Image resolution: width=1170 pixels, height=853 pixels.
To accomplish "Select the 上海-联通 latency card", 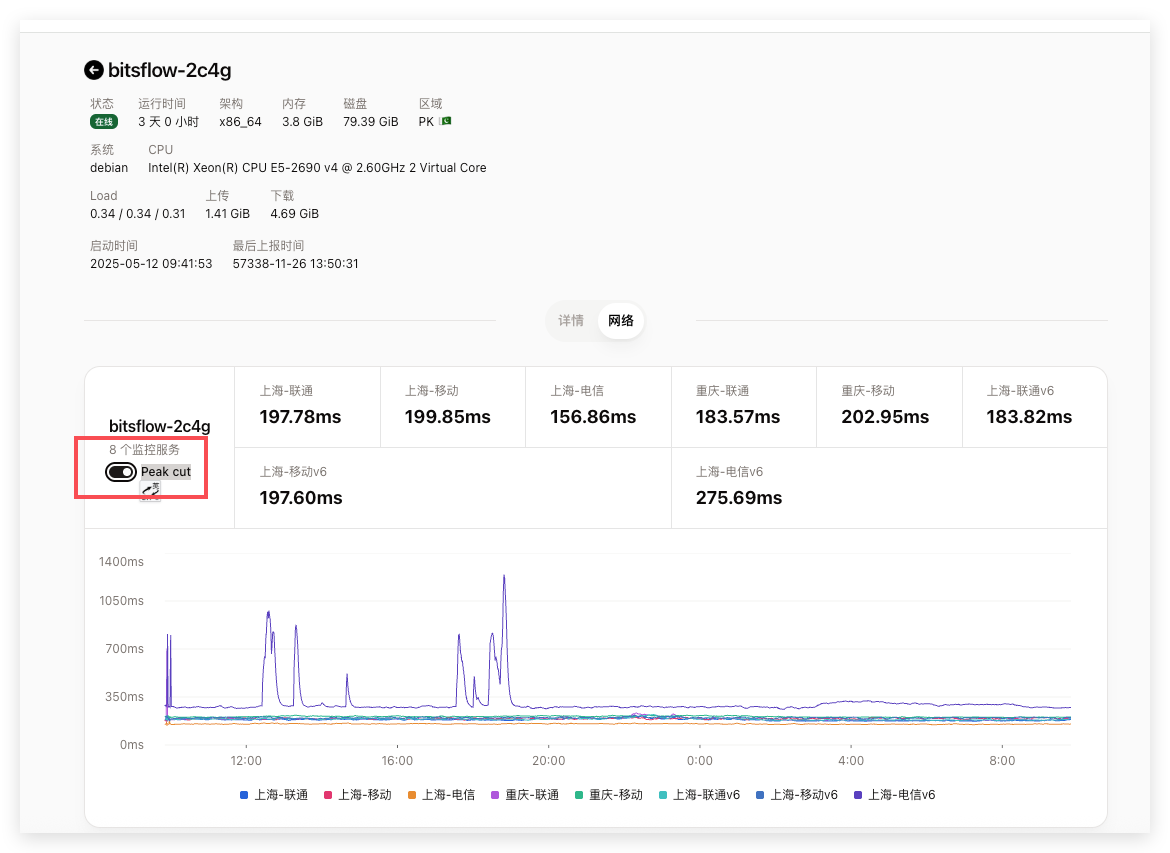I will coord(307,406).
